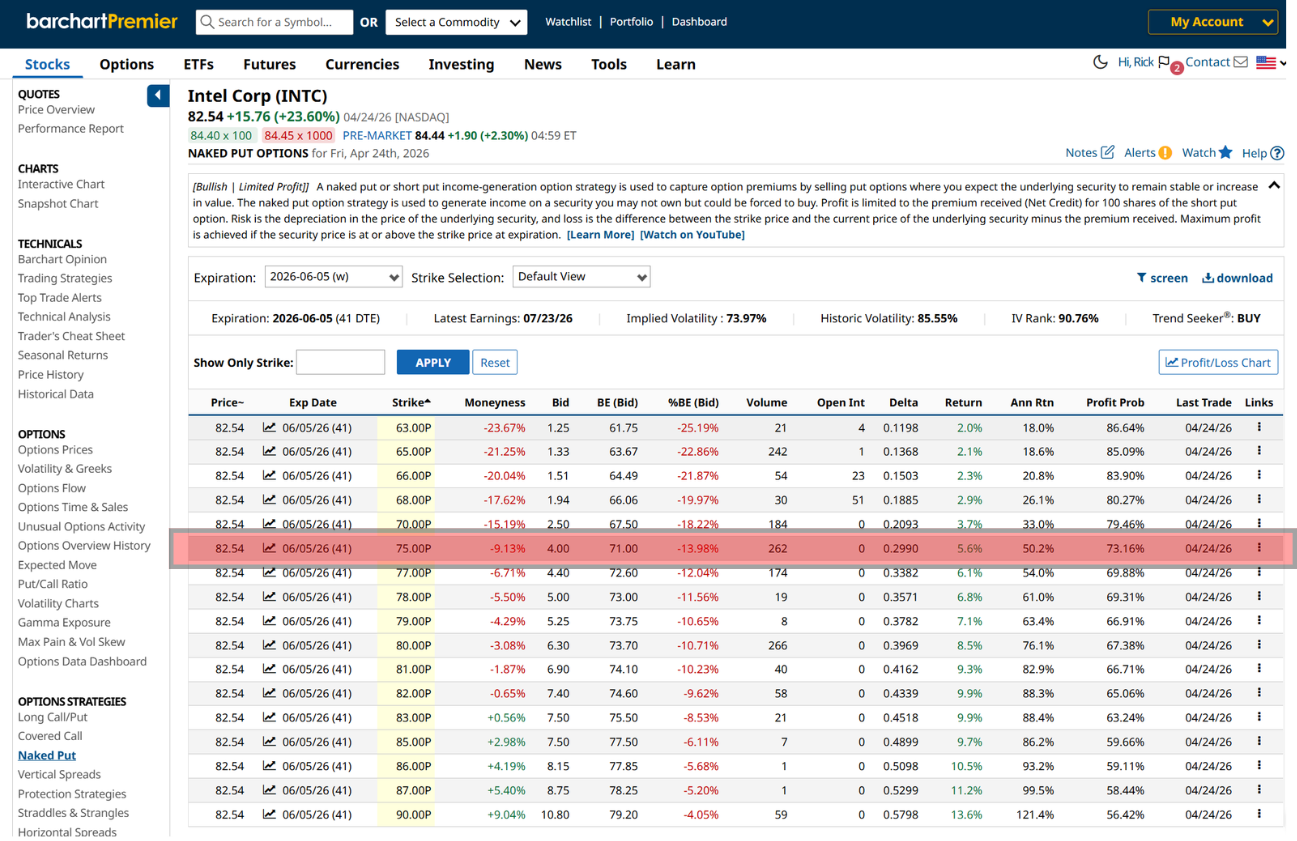The width and height of the screenshot is (1297, 841).
Task: Click the Contact envelope icon
Action: pyautogui.click(x=1240, y=62)
